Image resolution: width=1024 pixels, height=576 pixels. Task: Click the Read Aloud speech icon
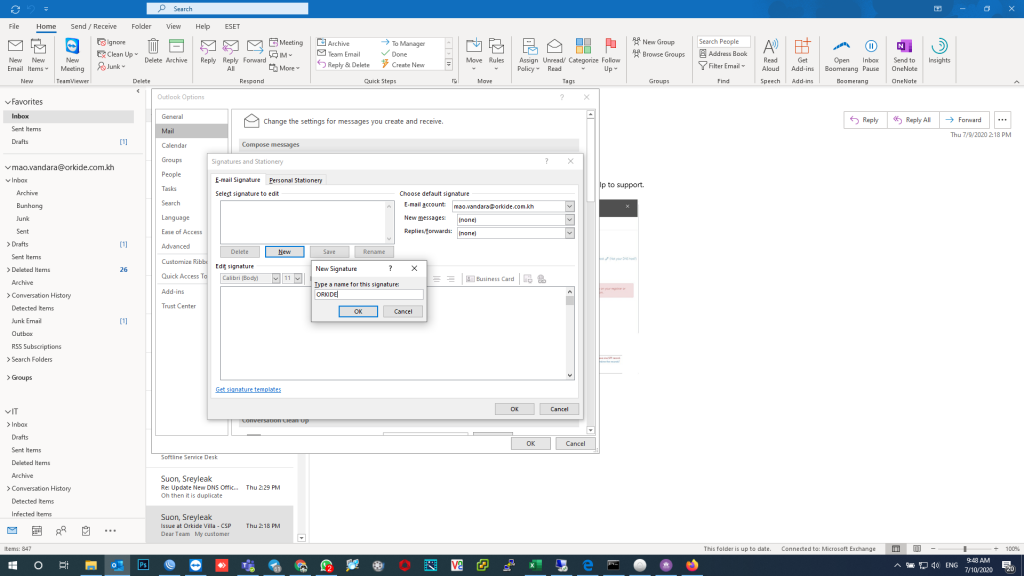tap(770, 52)
